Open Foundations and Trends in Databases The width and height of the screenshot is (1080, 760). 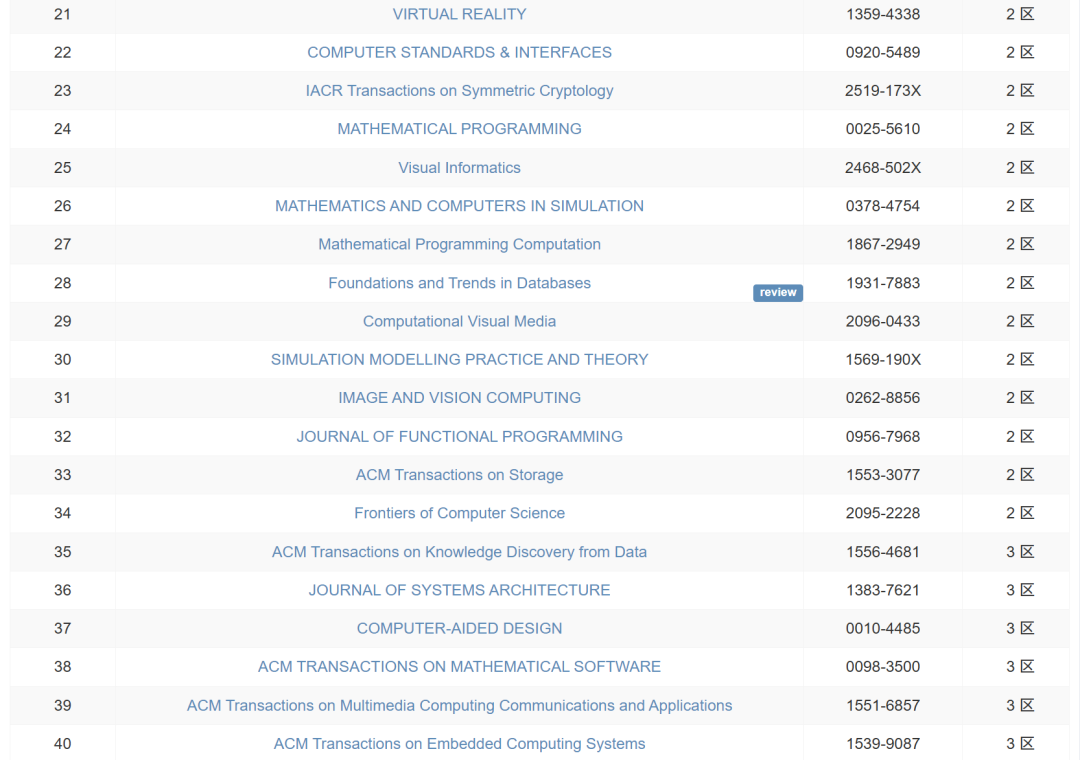[459, 283]
